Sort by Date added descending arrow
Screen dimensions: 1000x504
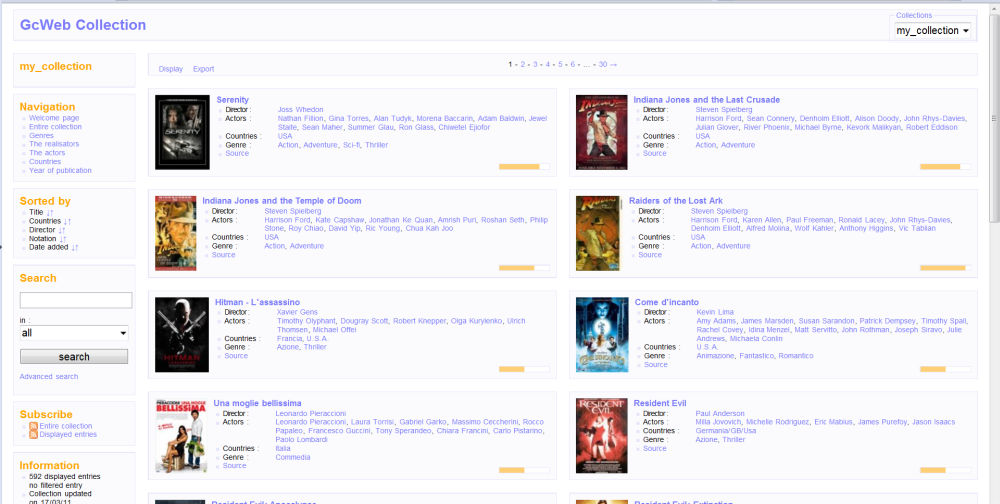pos(73,248)
